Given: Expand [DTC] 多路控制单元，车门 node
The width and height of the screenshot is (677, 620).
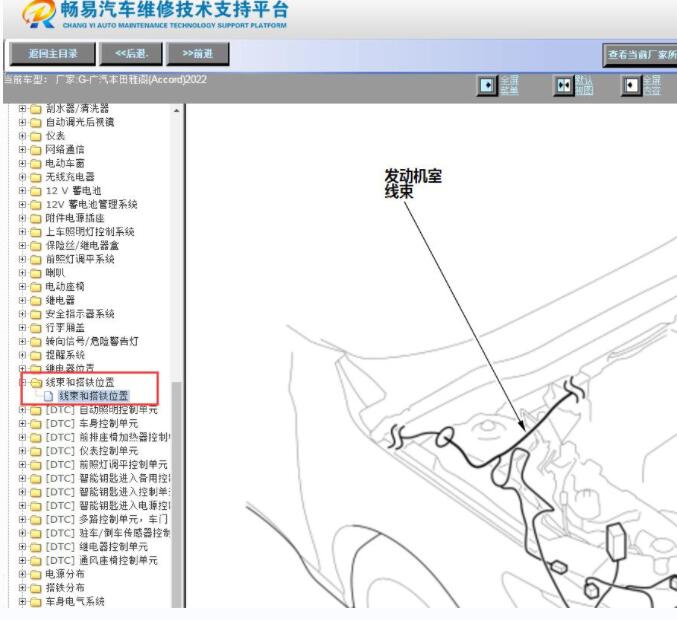Looking at the screenshot, I should tap(22, 519).
